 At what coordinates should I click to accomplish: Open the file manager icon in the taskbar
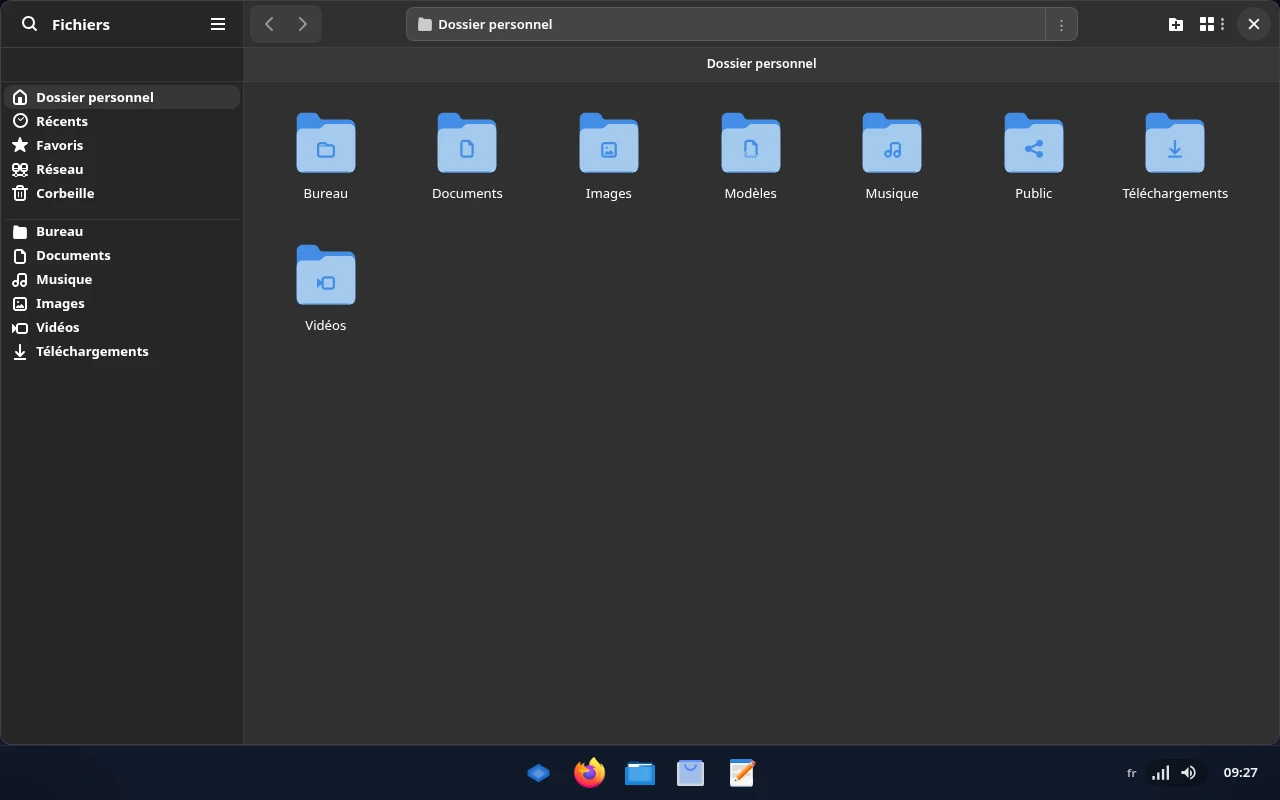640,773
